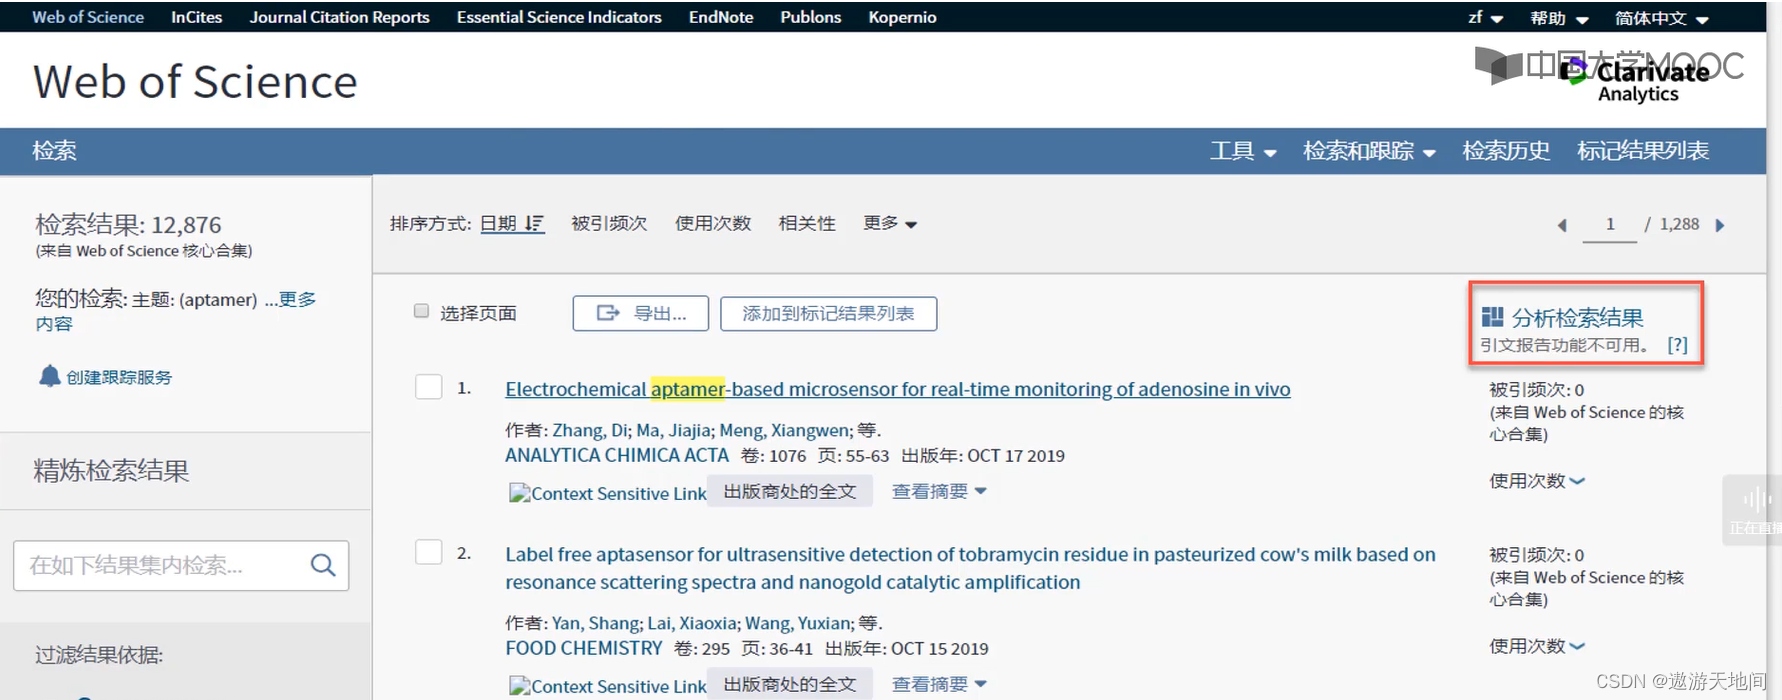Click 出版商处的全文 for the second result

point(790,684)
